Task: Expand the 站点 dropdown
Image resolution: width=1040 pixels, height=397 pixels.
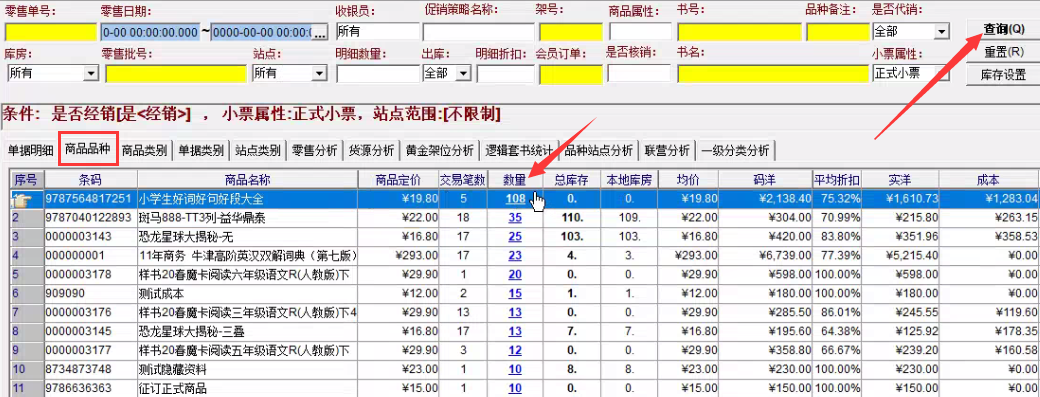Action: coord(320,74)
